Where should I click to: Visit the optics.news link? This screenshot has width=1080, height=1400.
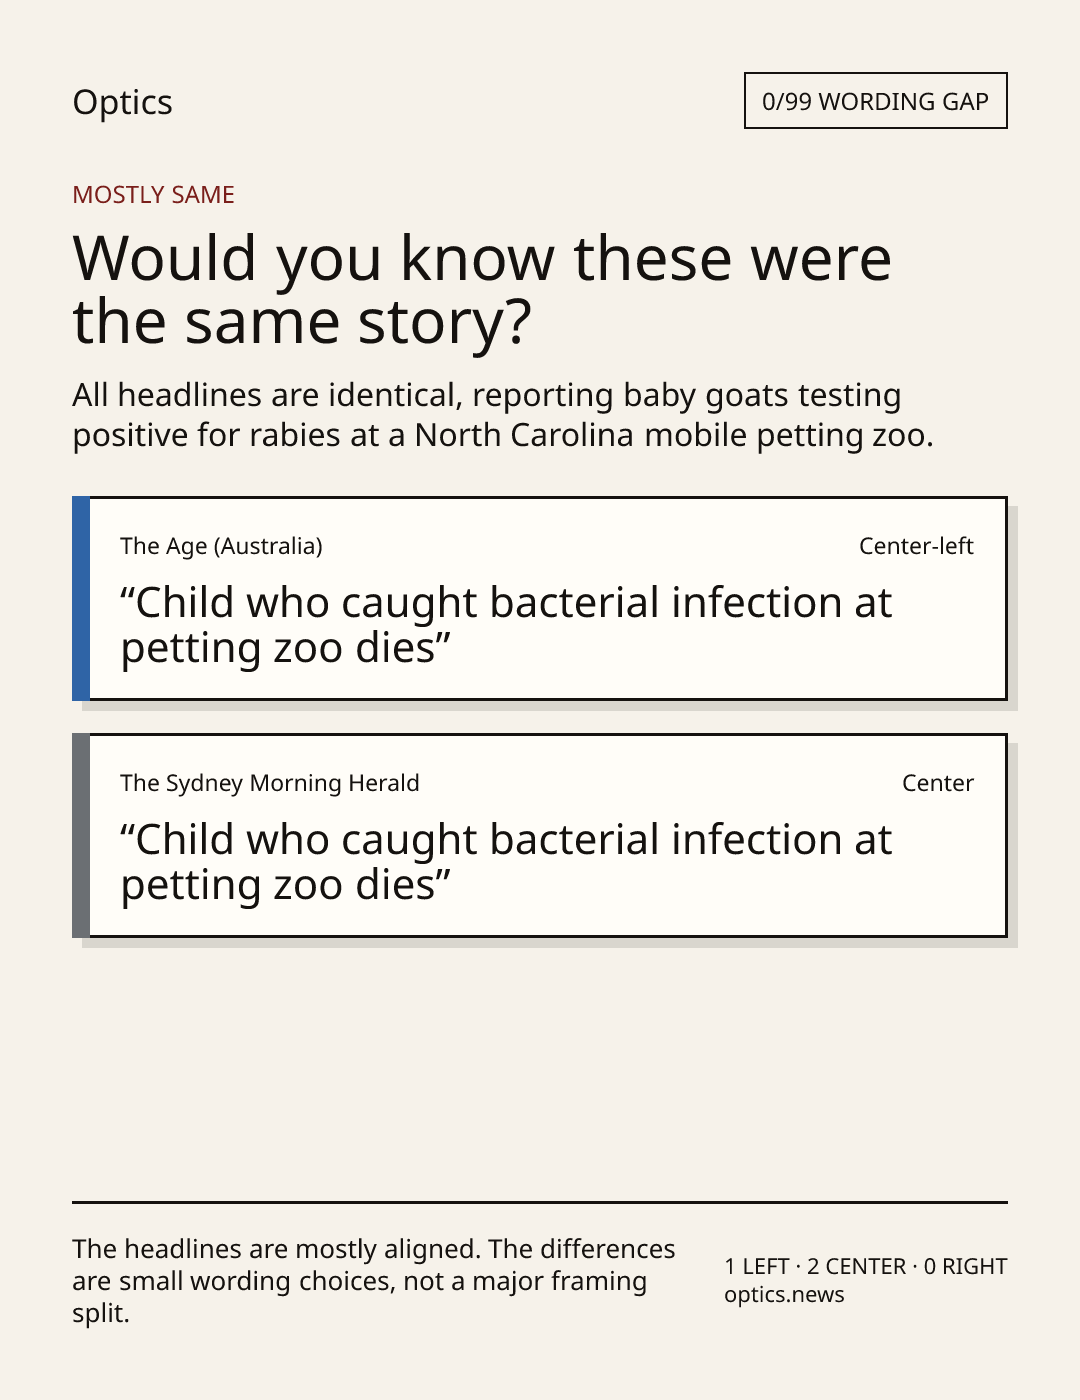coord(784,1294)
